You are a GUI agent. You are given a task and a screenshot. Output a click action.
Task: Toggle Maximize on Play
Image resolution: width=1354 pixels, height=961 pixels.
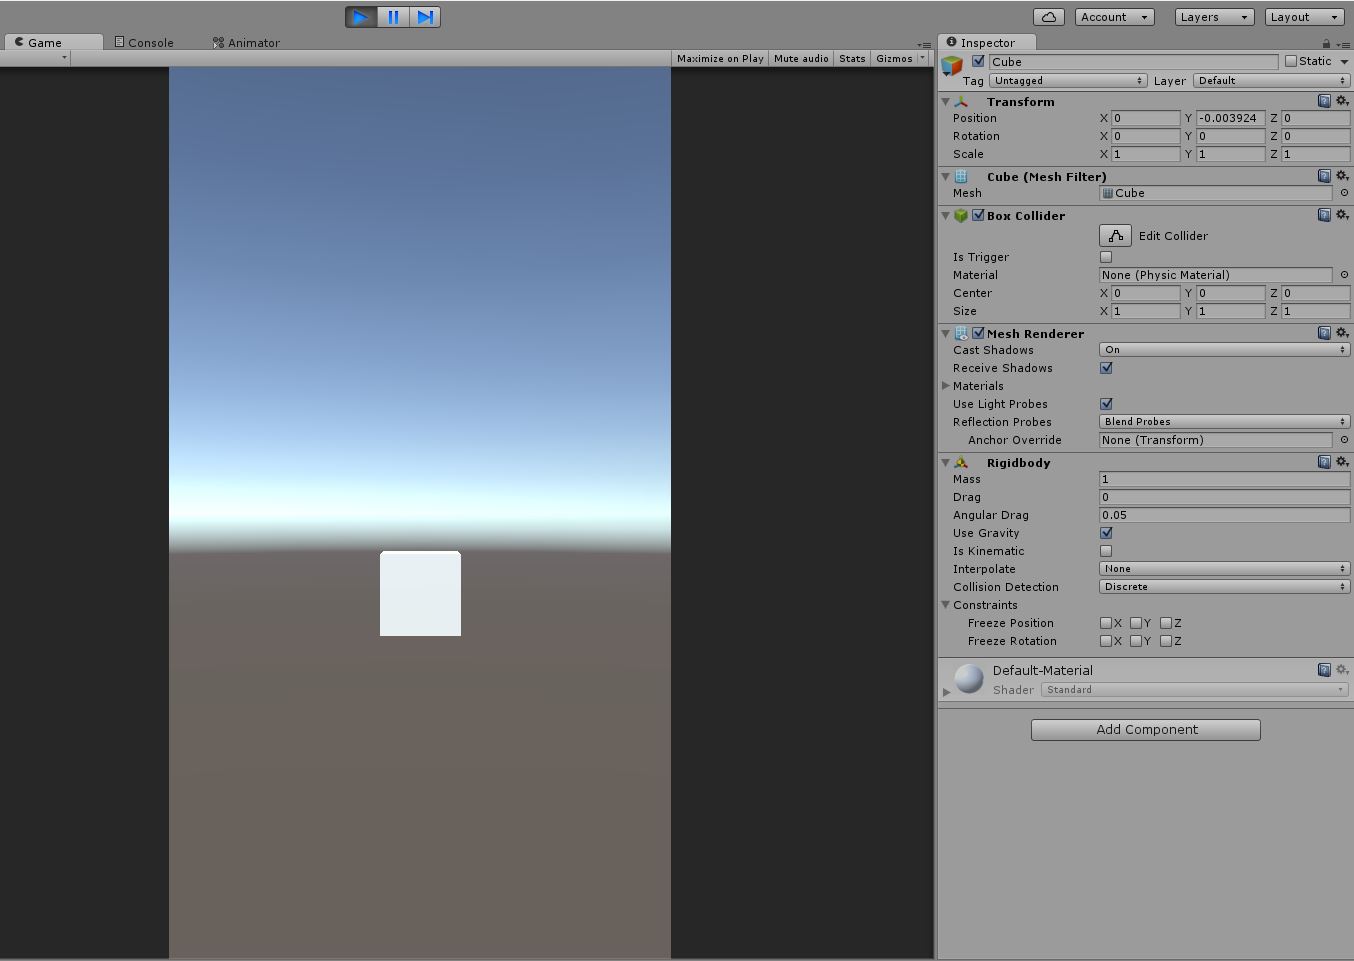click(720, 58)
